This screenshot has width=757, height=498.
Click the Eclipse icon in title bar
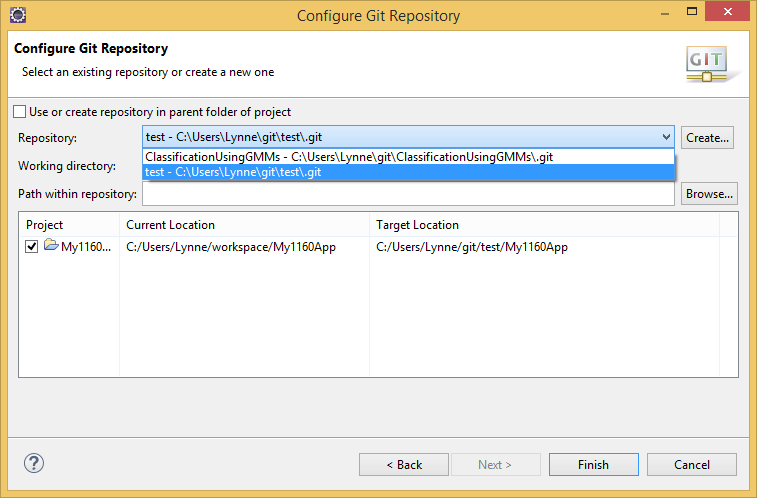(18, 15)
